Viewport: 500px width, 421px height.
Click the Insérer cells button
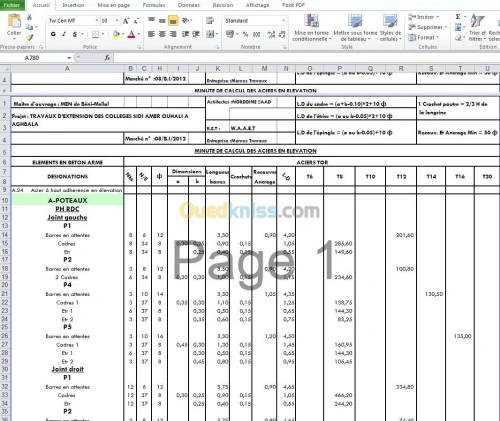click(424, 17)
